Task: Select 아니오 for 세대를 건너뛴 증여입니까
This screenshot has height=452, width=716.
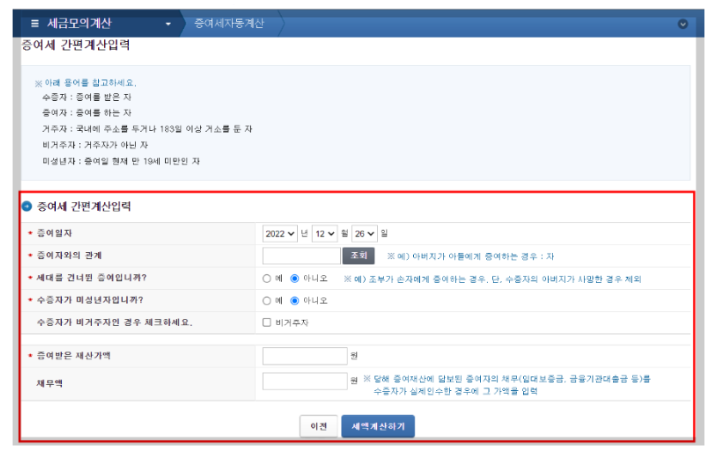Action: pos(295,279)
